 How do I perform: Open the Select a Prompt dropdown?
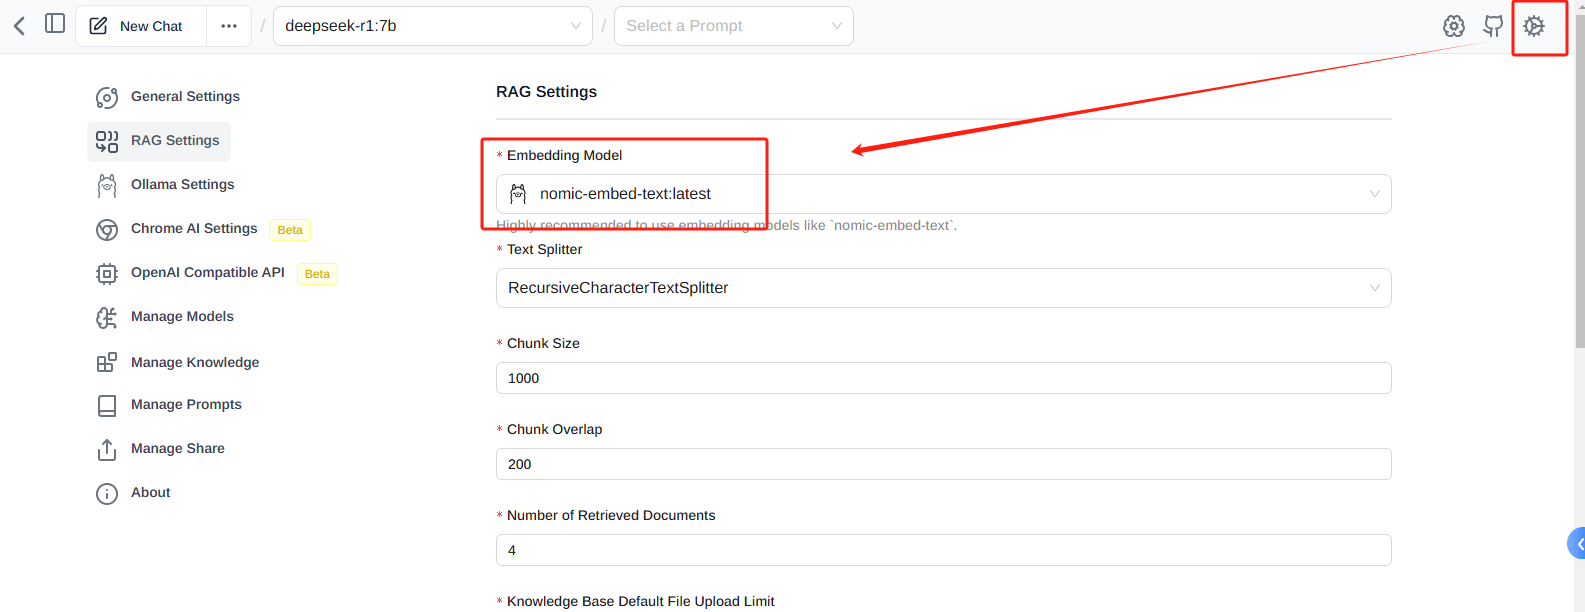[x=734, y=26]
